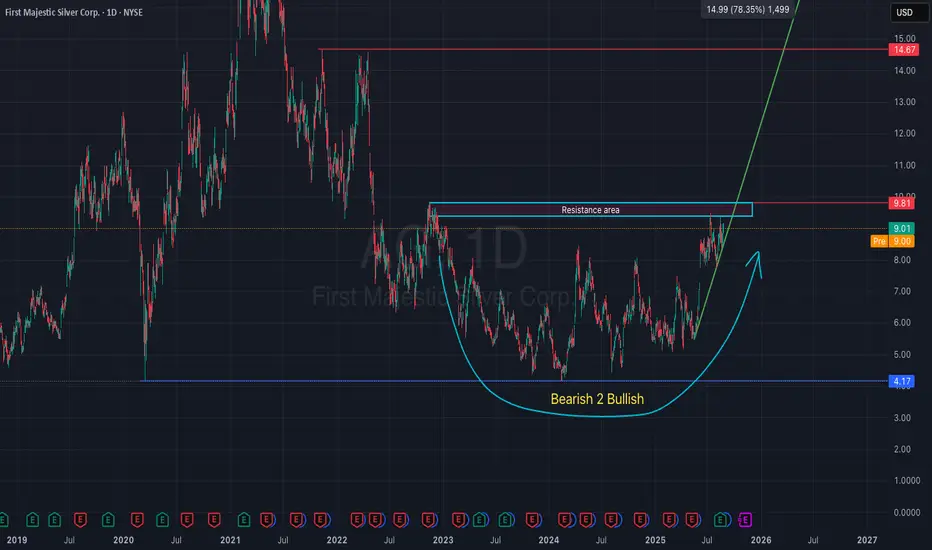This screenshot has width=932, height=550.
Task: Click the 14.67 red price label
Action: click(904, 49)
